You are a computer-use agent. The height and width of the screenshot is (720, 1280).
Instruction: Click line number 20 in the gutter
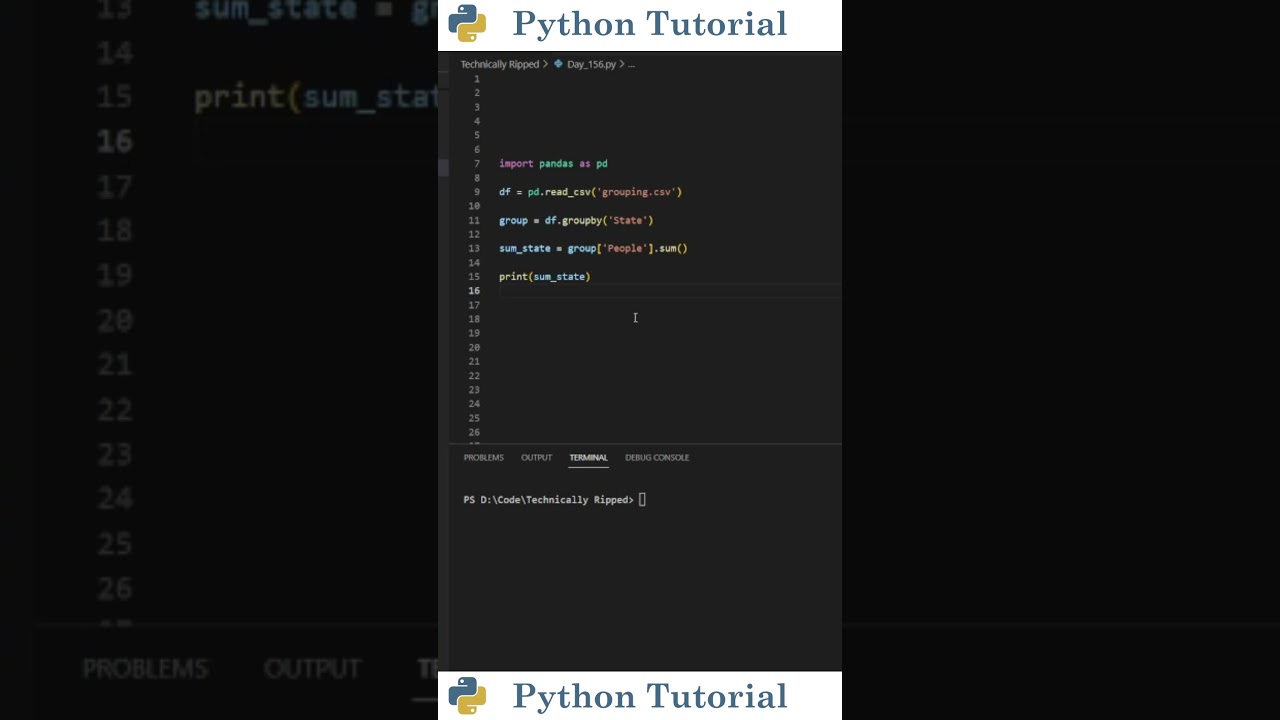pos(474,347)
